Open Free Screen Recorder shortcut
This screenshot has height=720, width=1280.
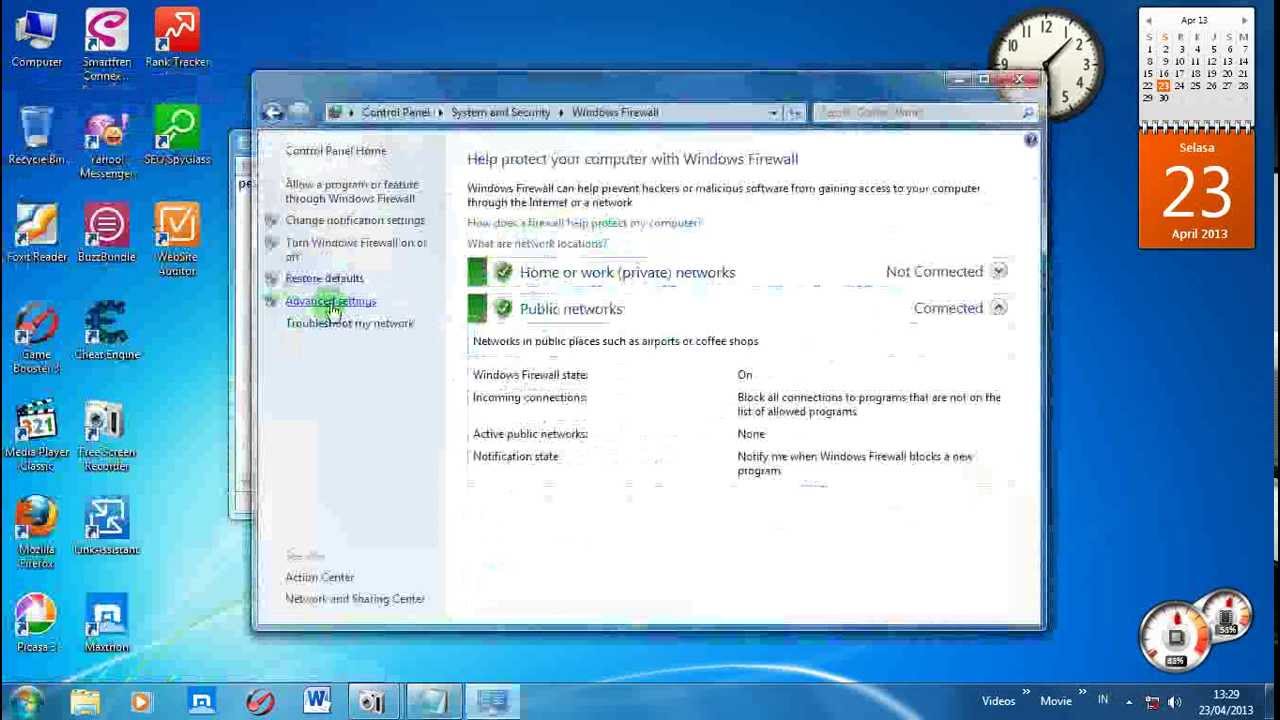coord(106,435)
